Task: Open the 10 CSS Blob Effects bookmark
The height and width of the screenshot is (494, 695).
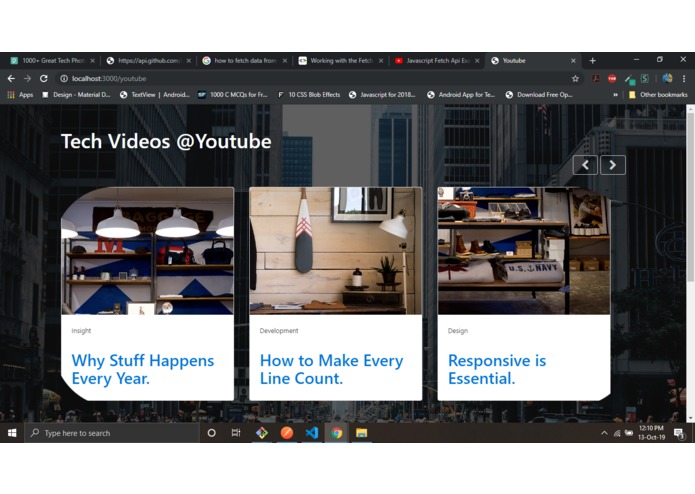Action: pos(309,95)
